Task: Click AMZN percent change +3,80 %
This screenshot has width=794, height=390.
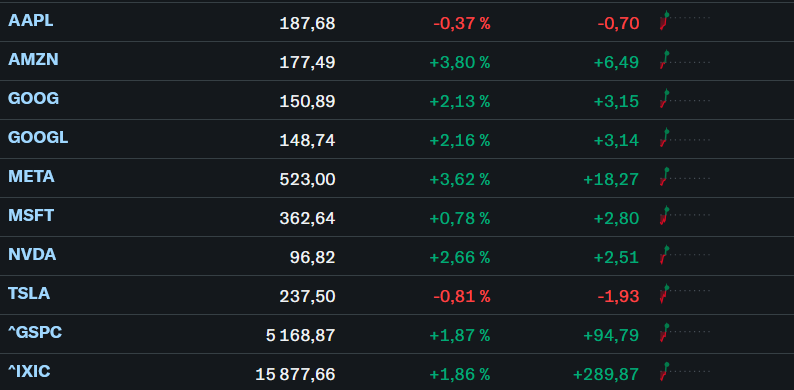Action: click(460, 62)
